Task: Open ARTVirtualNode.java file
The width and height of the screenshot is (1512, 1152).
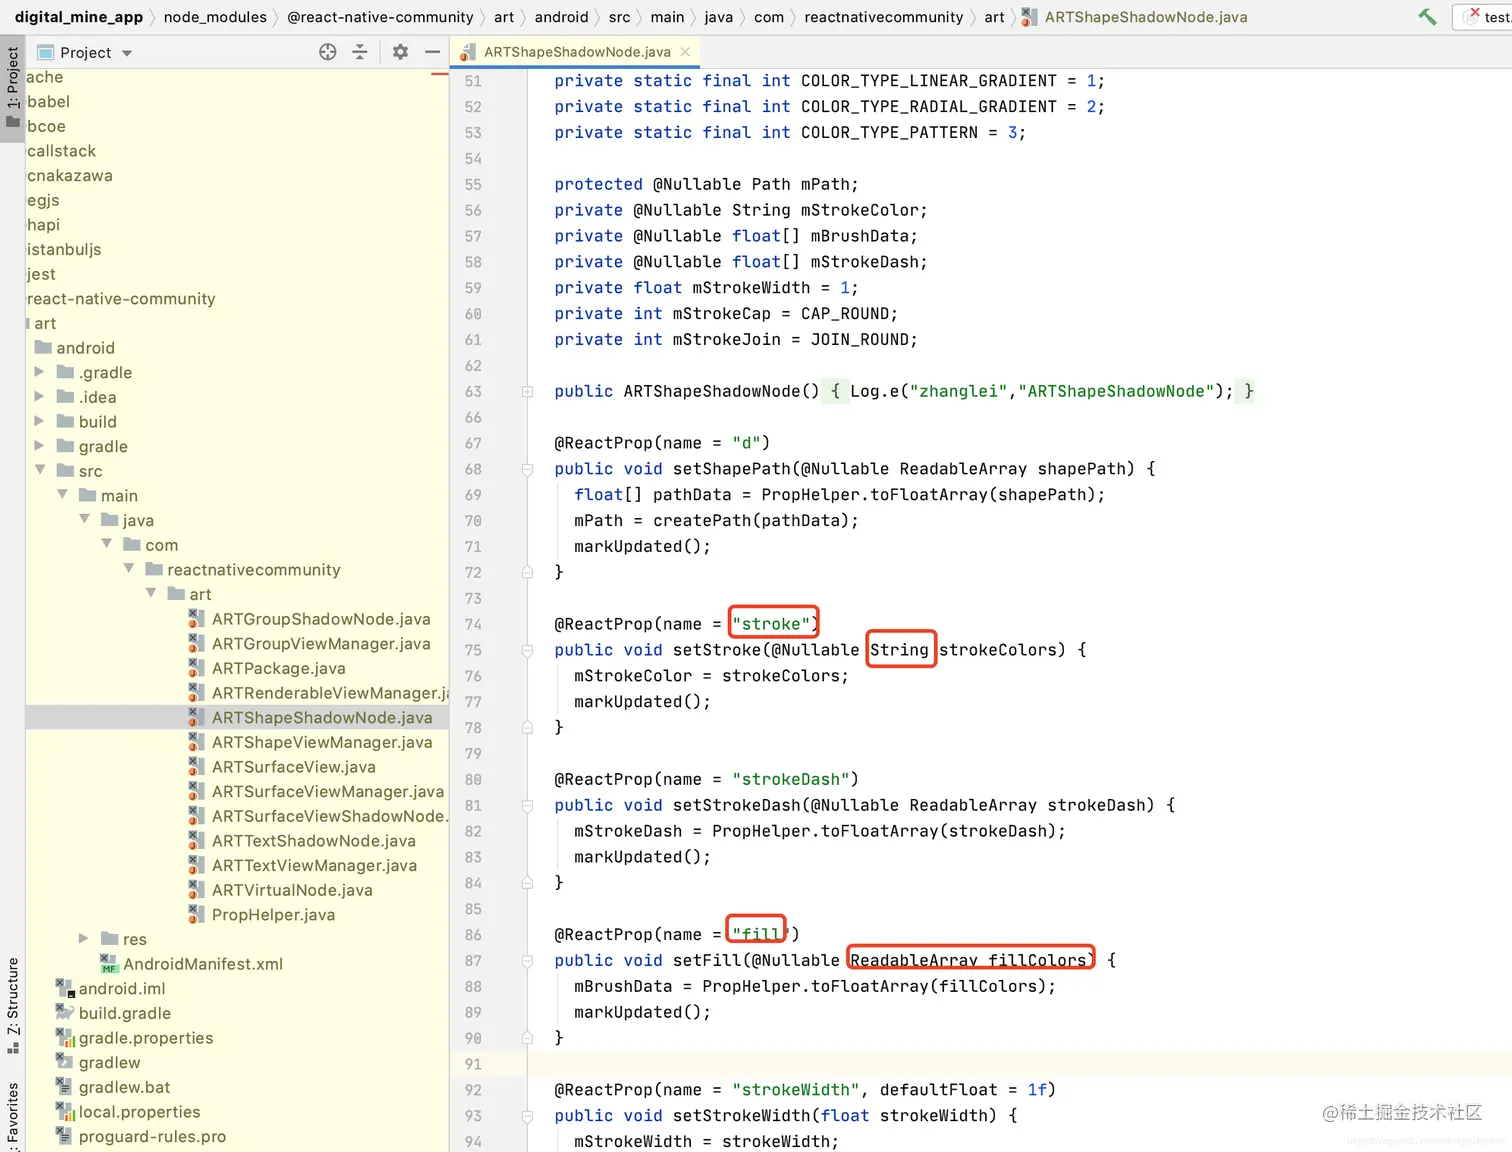Action: tap(292, 890)
